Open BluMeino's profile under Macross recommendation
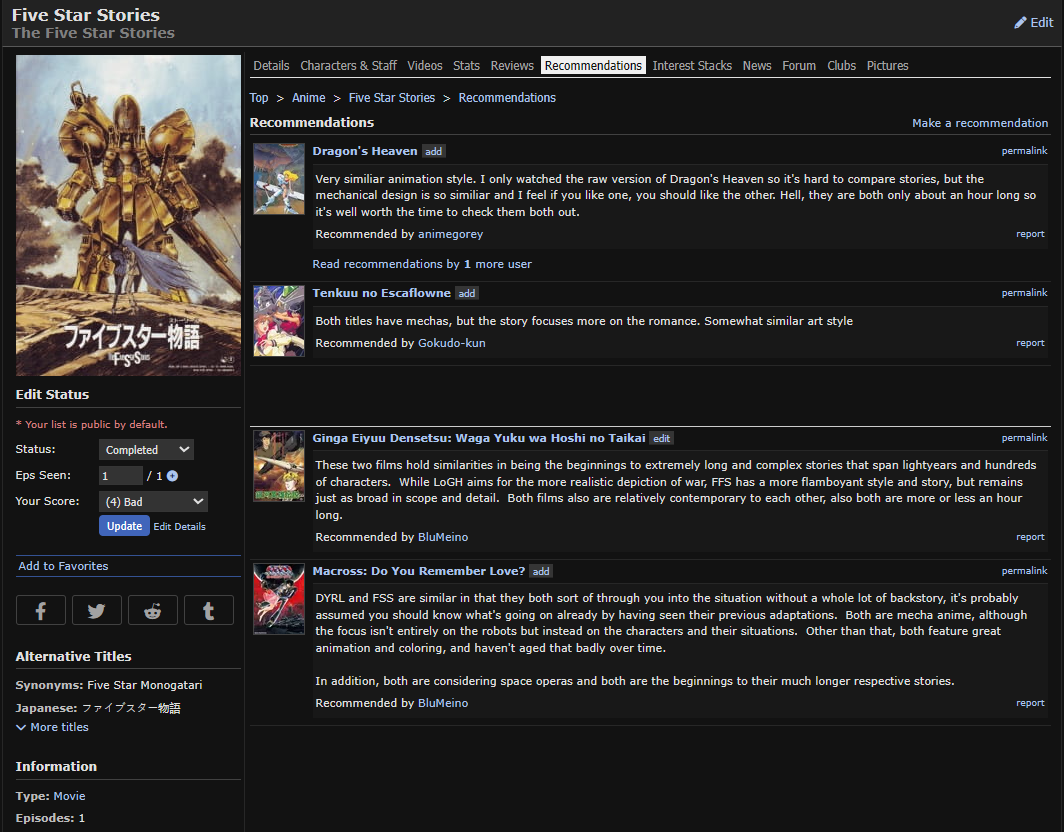The image size is (1064, 832). 443,703
